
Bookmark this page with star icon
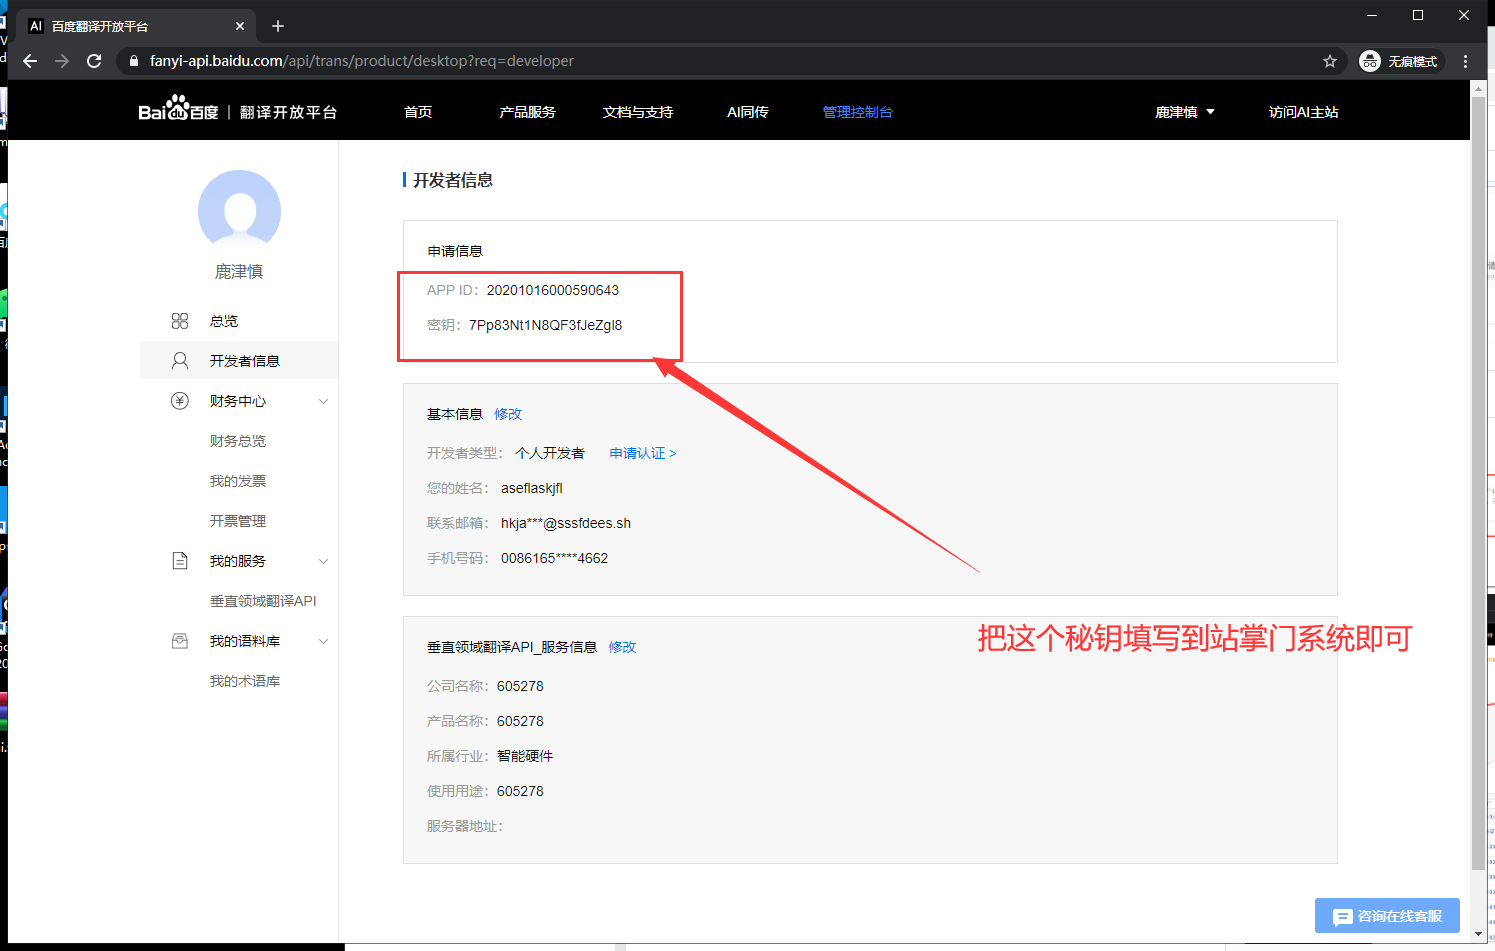[x=1330, y=61]
